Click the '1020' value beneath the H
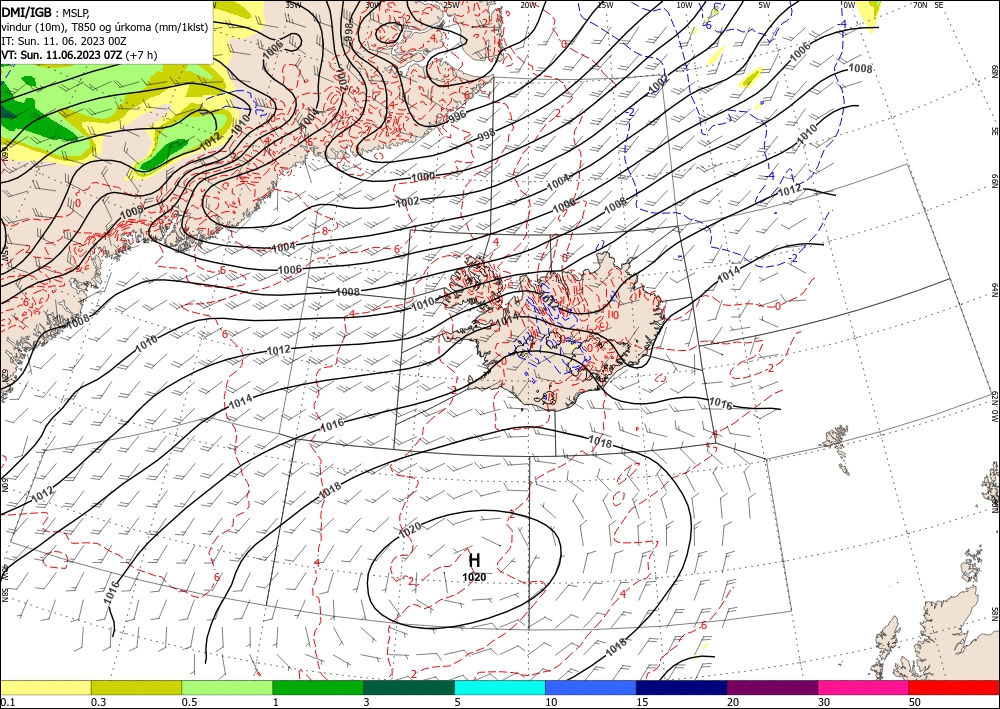 coord(474,578)
